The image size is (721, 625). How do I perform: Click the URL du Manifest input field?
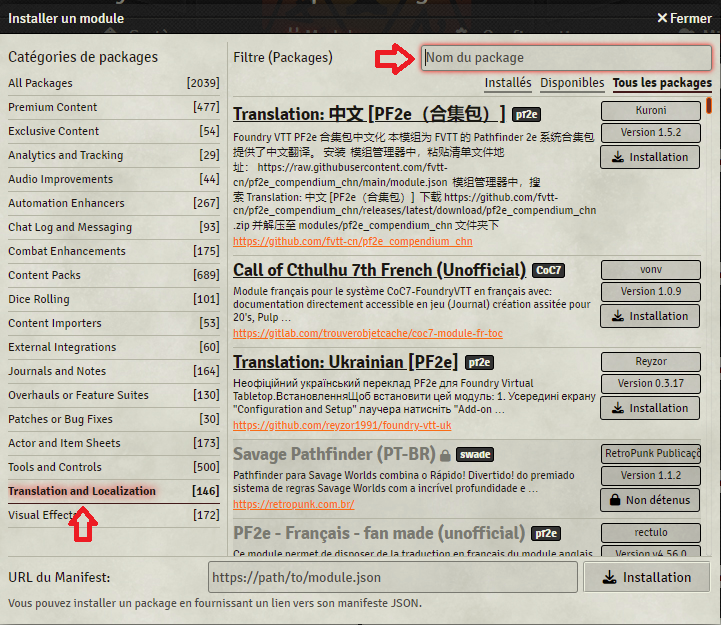click(392, 578)
